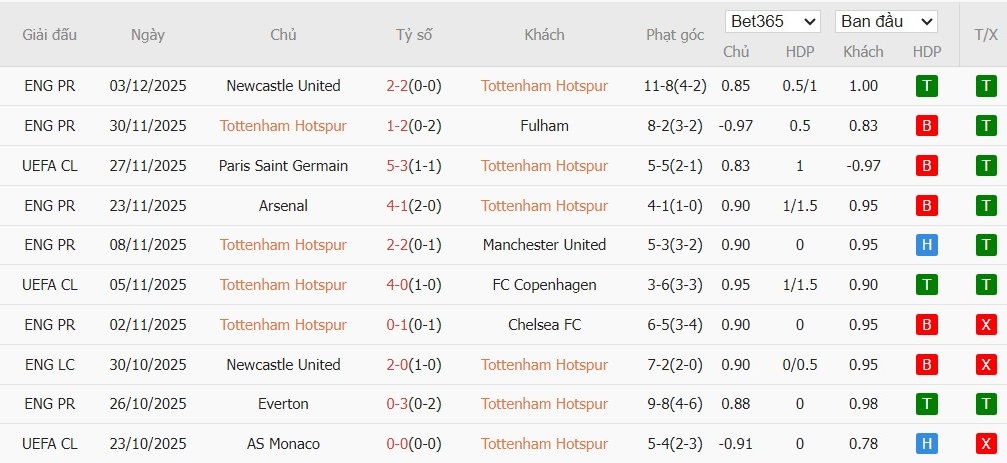Click the red B HDP badge for Fulham match

(x=926, y=126)
